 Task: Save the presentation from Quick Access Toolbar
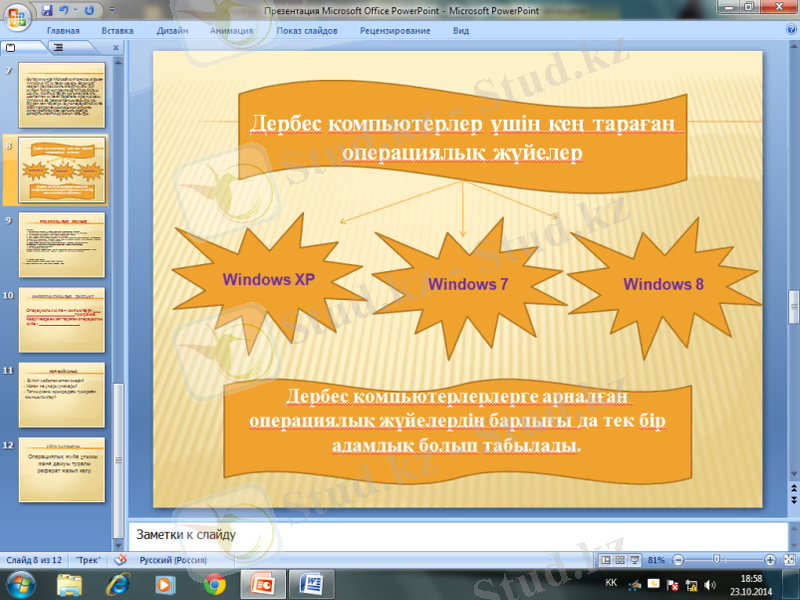[47, 11]
